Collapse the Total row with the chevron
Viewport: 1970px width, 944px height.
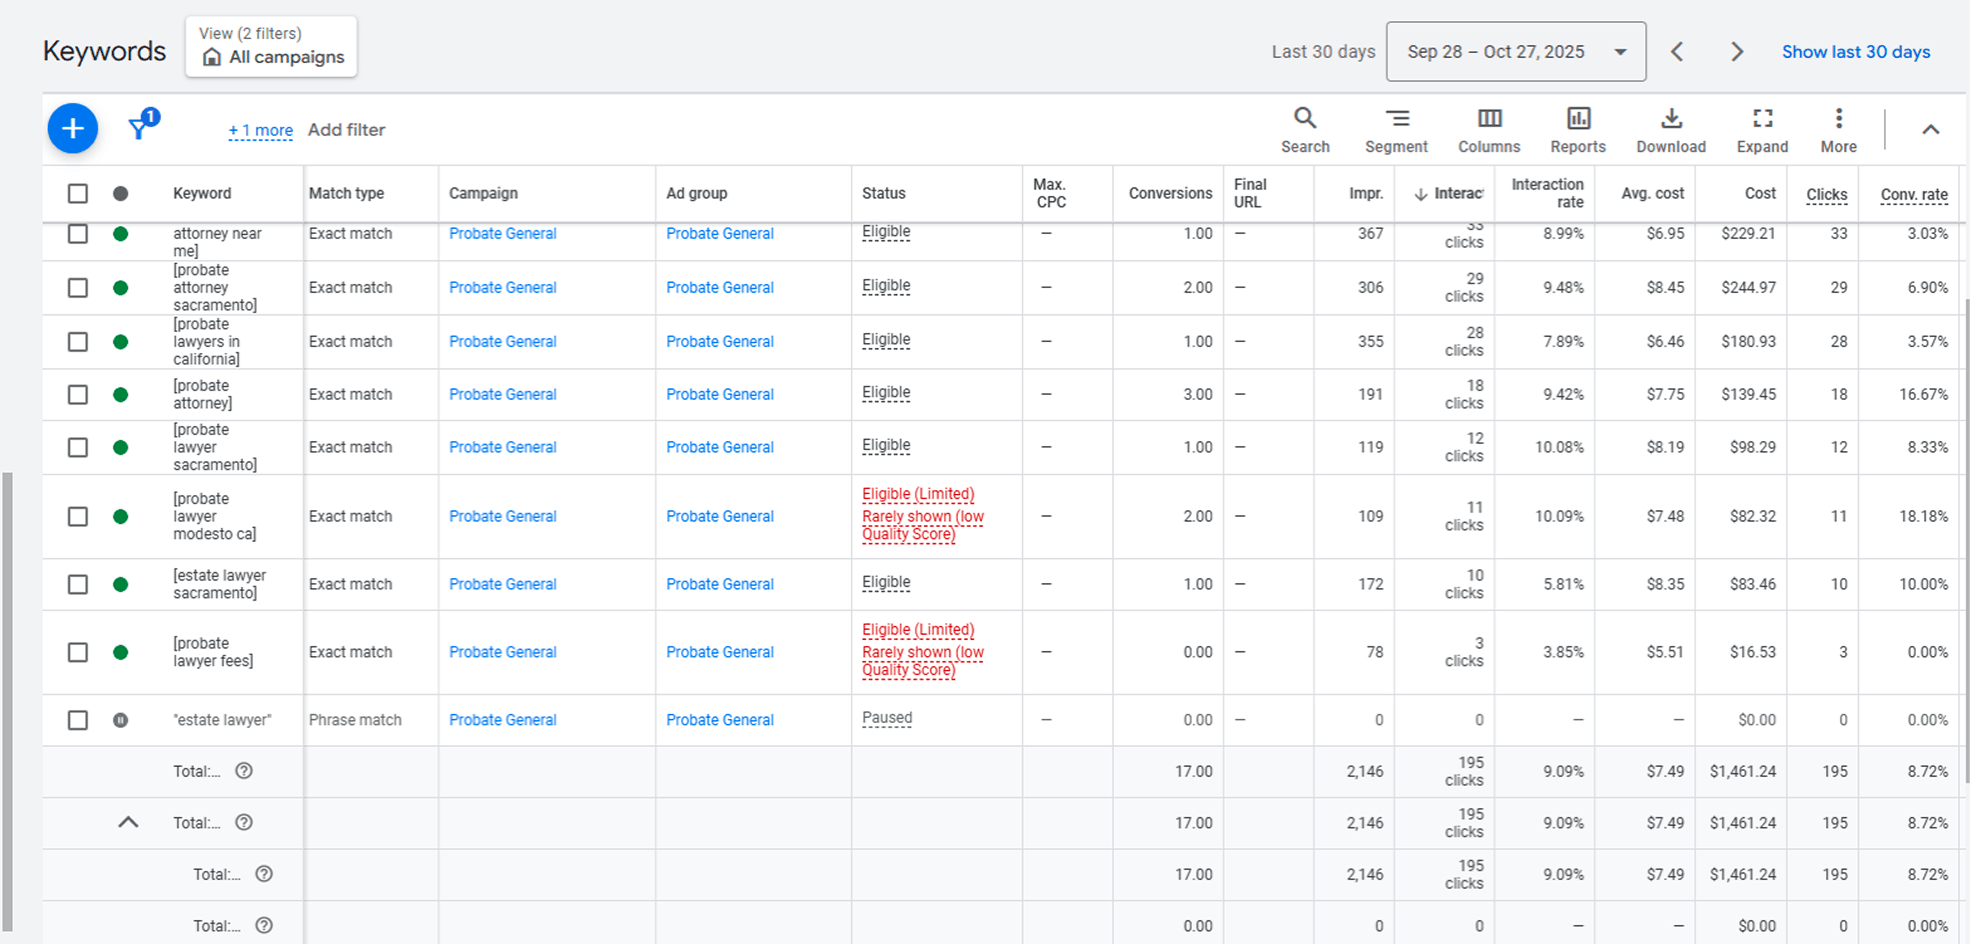pyautogui.click(x=129, y=822)
